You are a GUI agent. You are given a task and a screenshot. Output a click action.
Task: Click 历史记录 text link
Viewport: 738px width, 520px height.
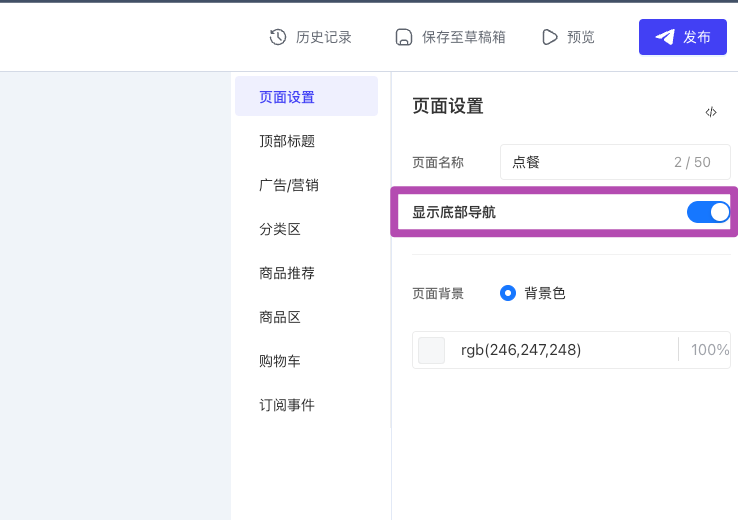click(323, 37)
